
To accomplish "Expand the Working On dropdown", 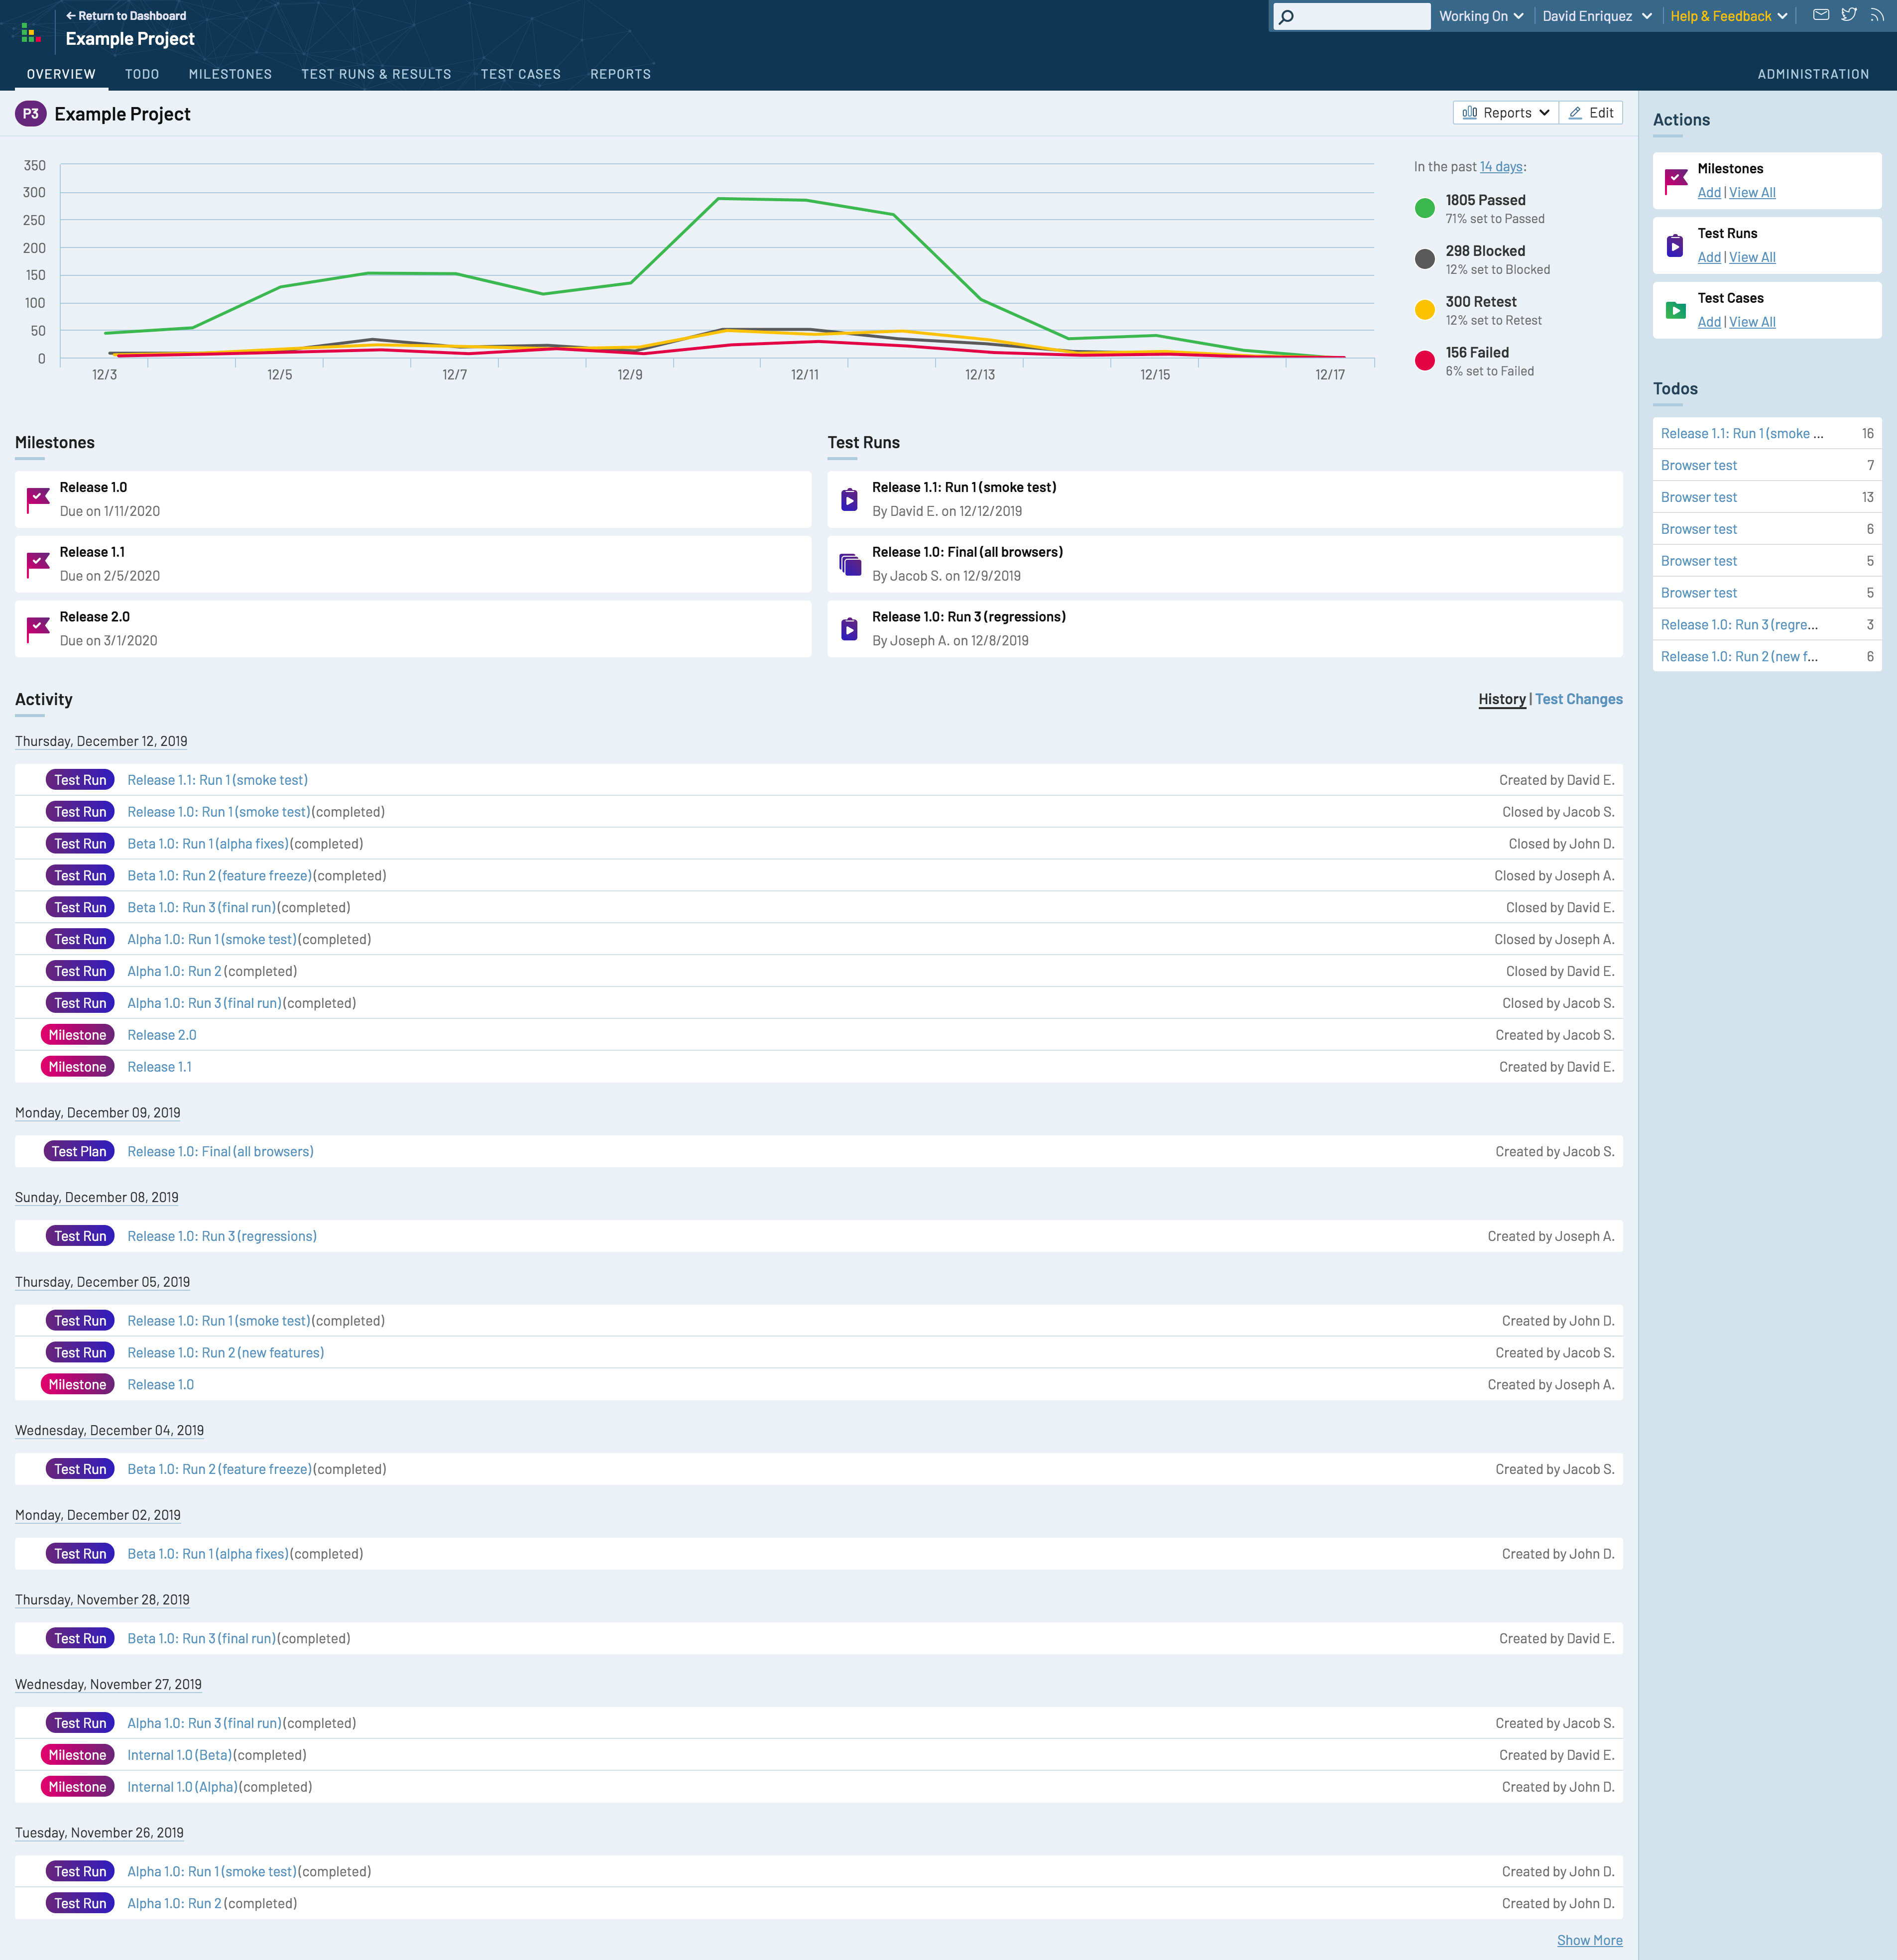I will point(1481,16).
